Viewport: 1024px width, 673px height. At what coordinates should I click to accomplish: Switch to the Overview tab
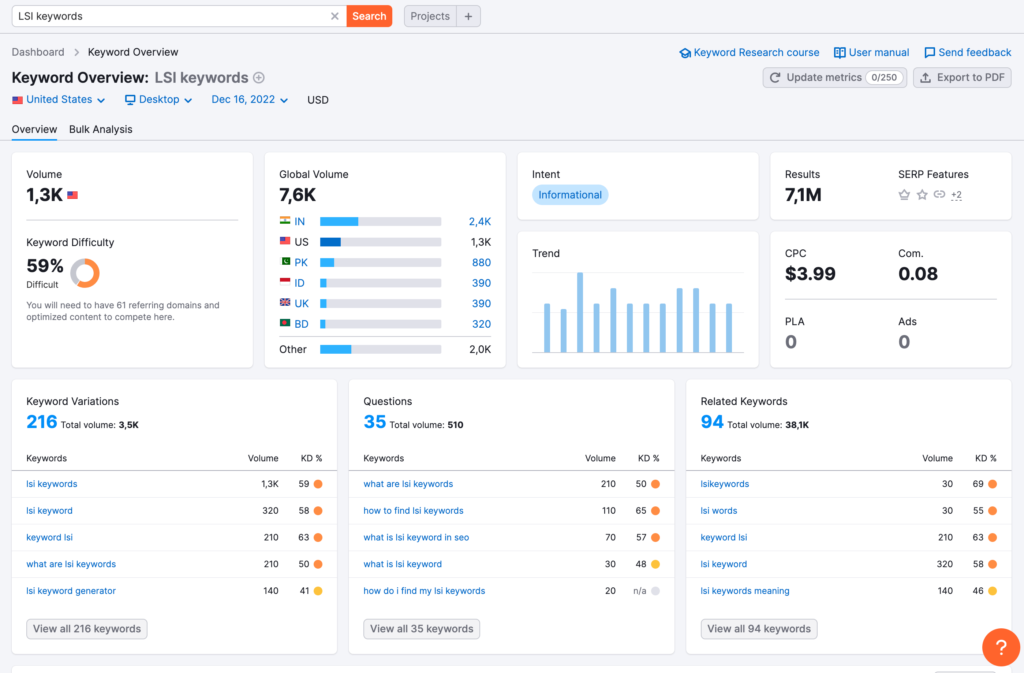click(x=34, y=129)
